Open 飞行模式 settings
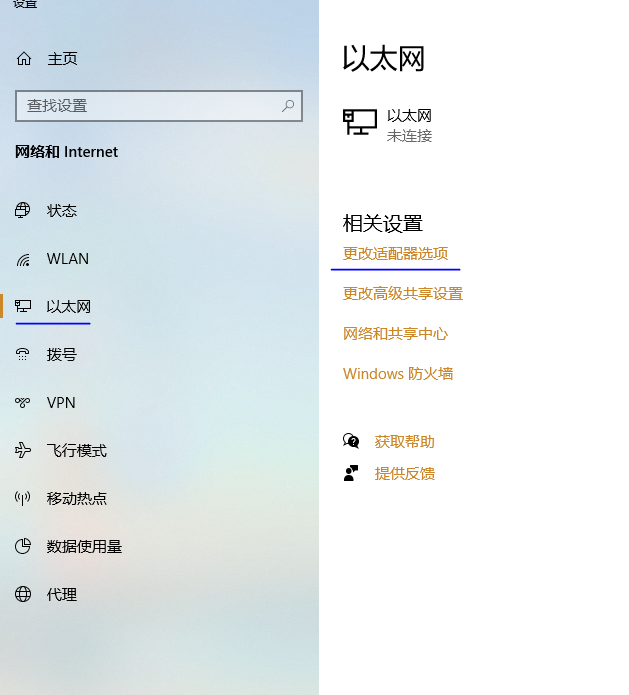629x695 pixels. (77, 451)
